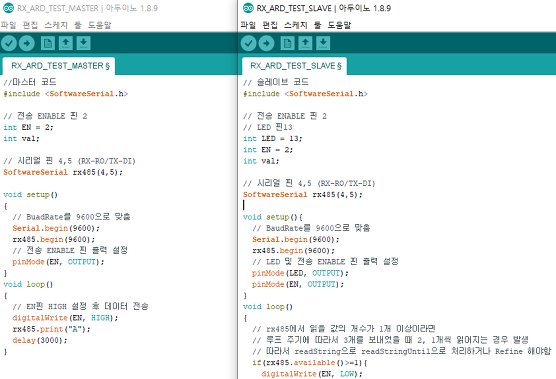This screenshot has width=556, height=379.
Task: Click New sketch icon in MASTER window
Action: pos(48,43)
